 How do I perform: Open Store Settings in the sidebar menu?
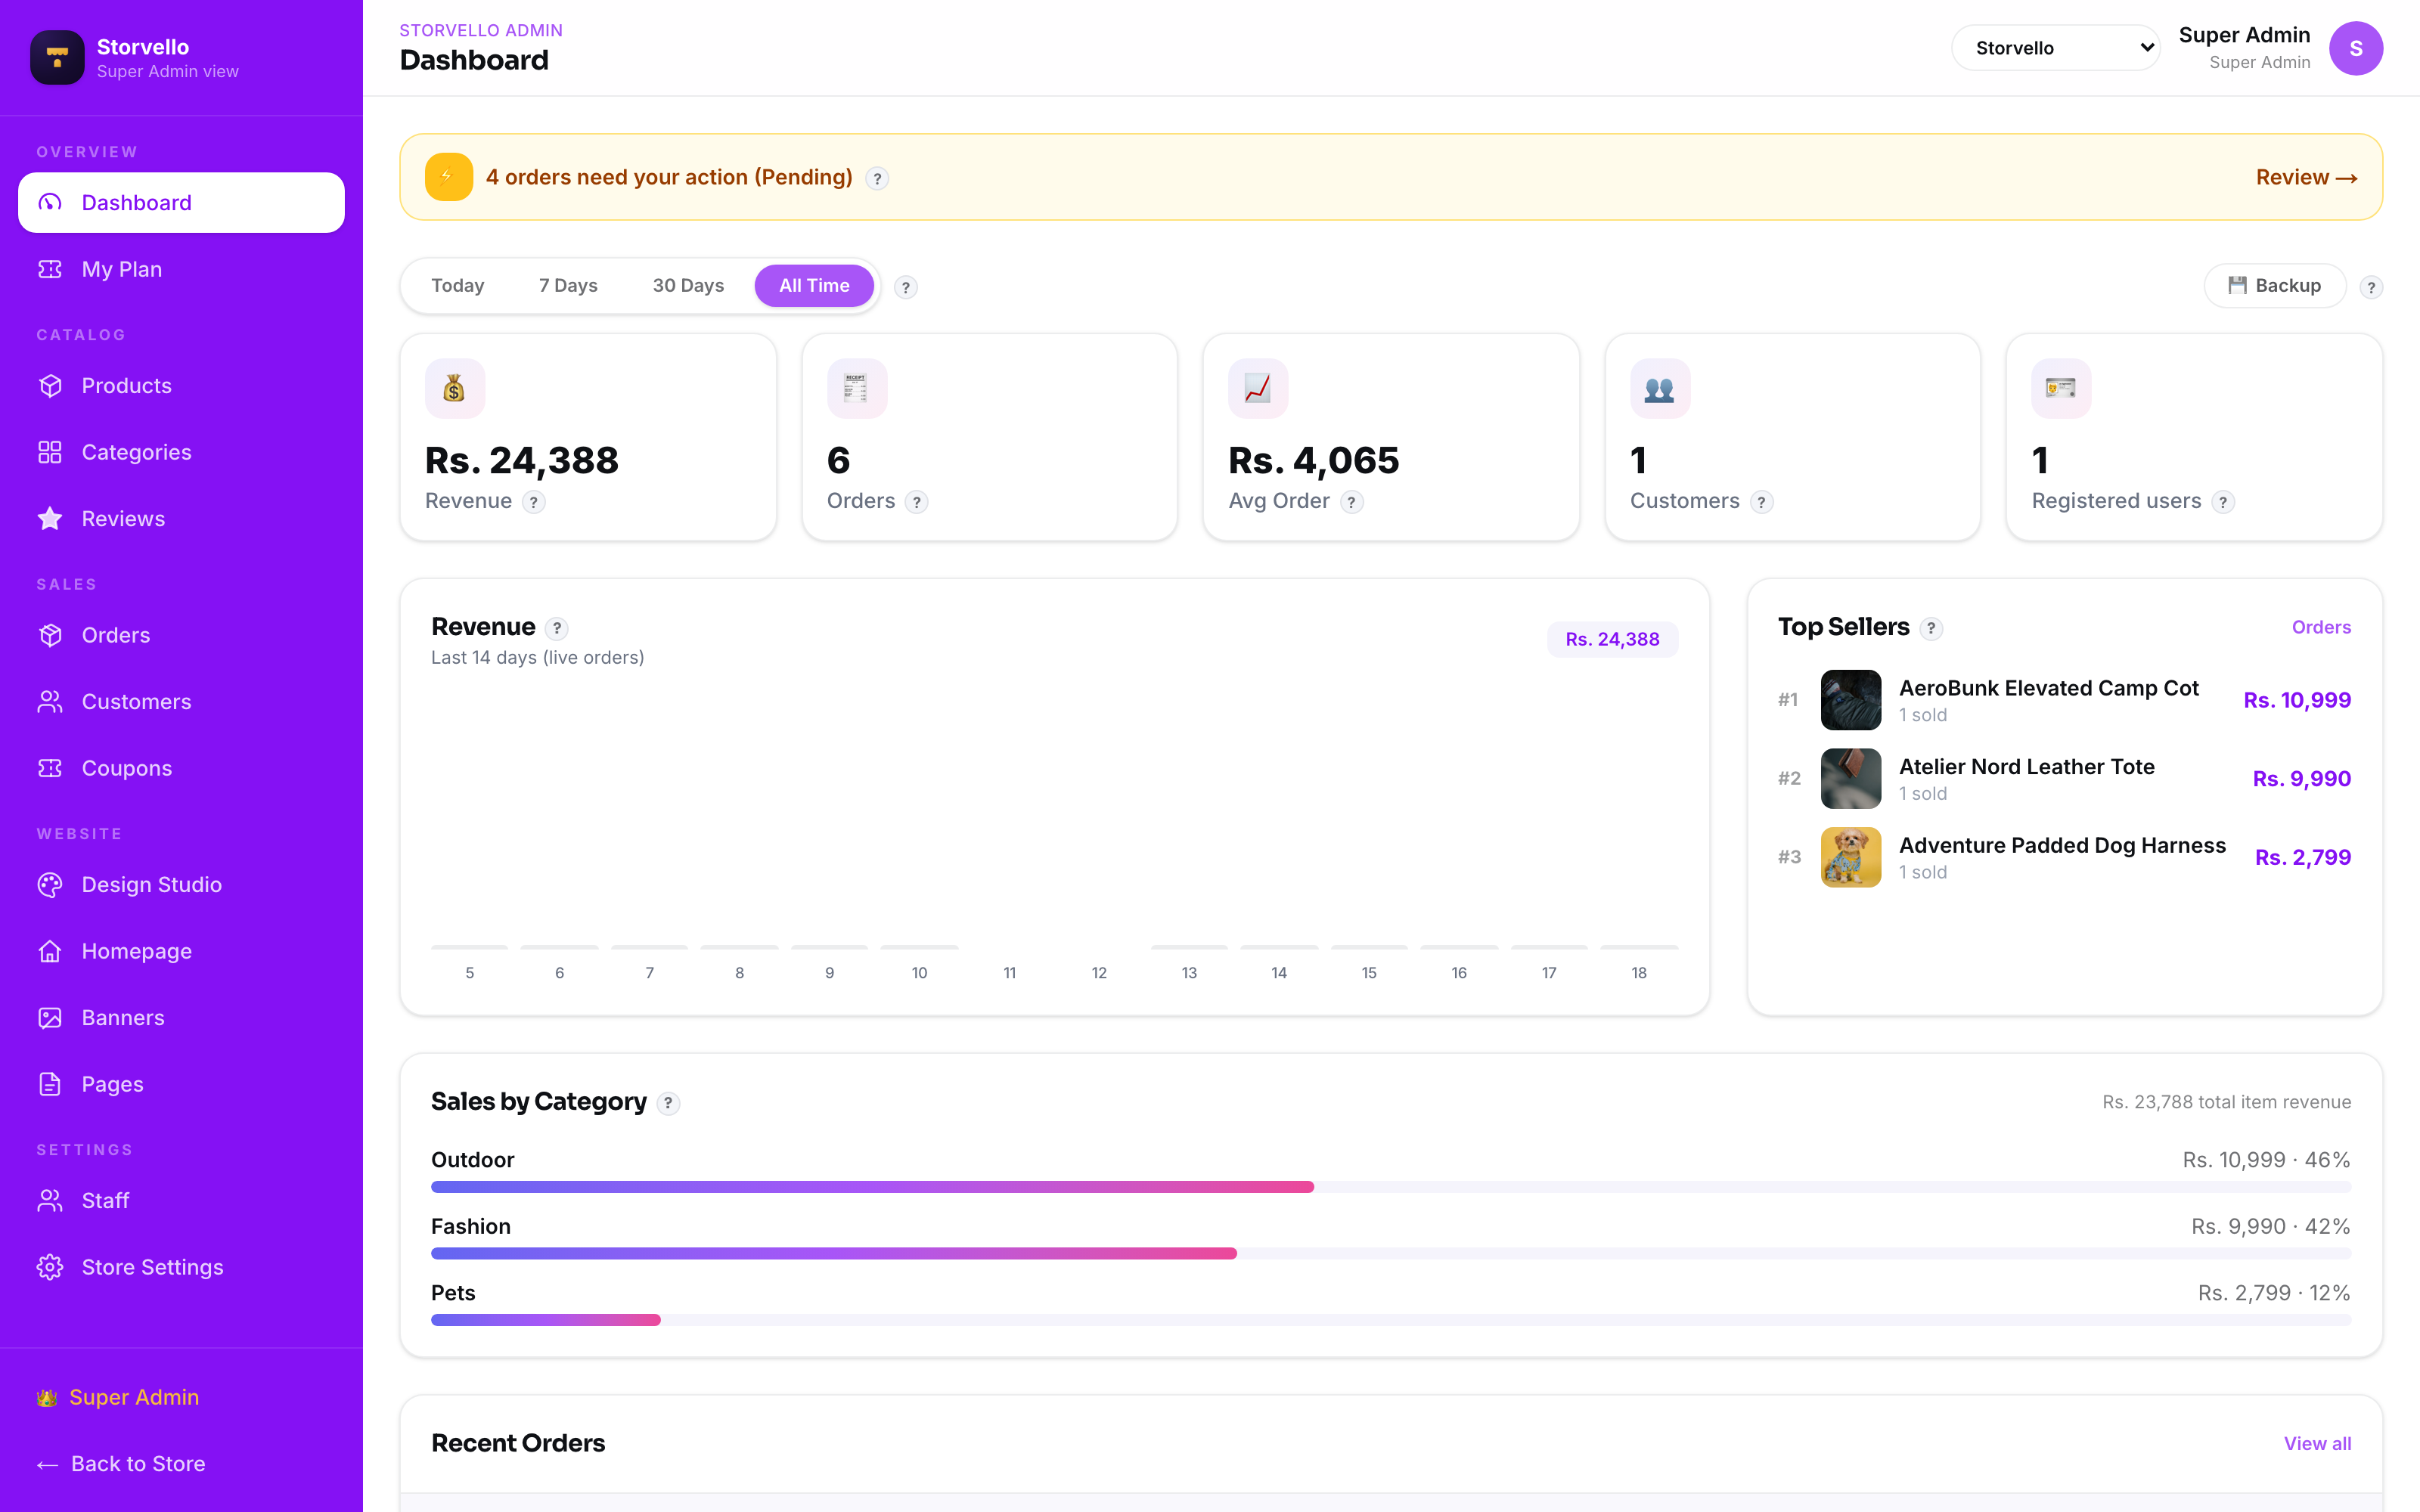[181, 1267]
